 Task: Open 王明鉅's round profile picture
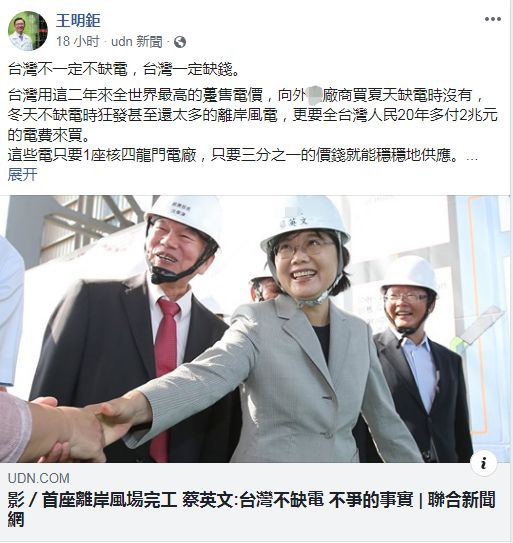pyautogui.click(x=28, y=31)
